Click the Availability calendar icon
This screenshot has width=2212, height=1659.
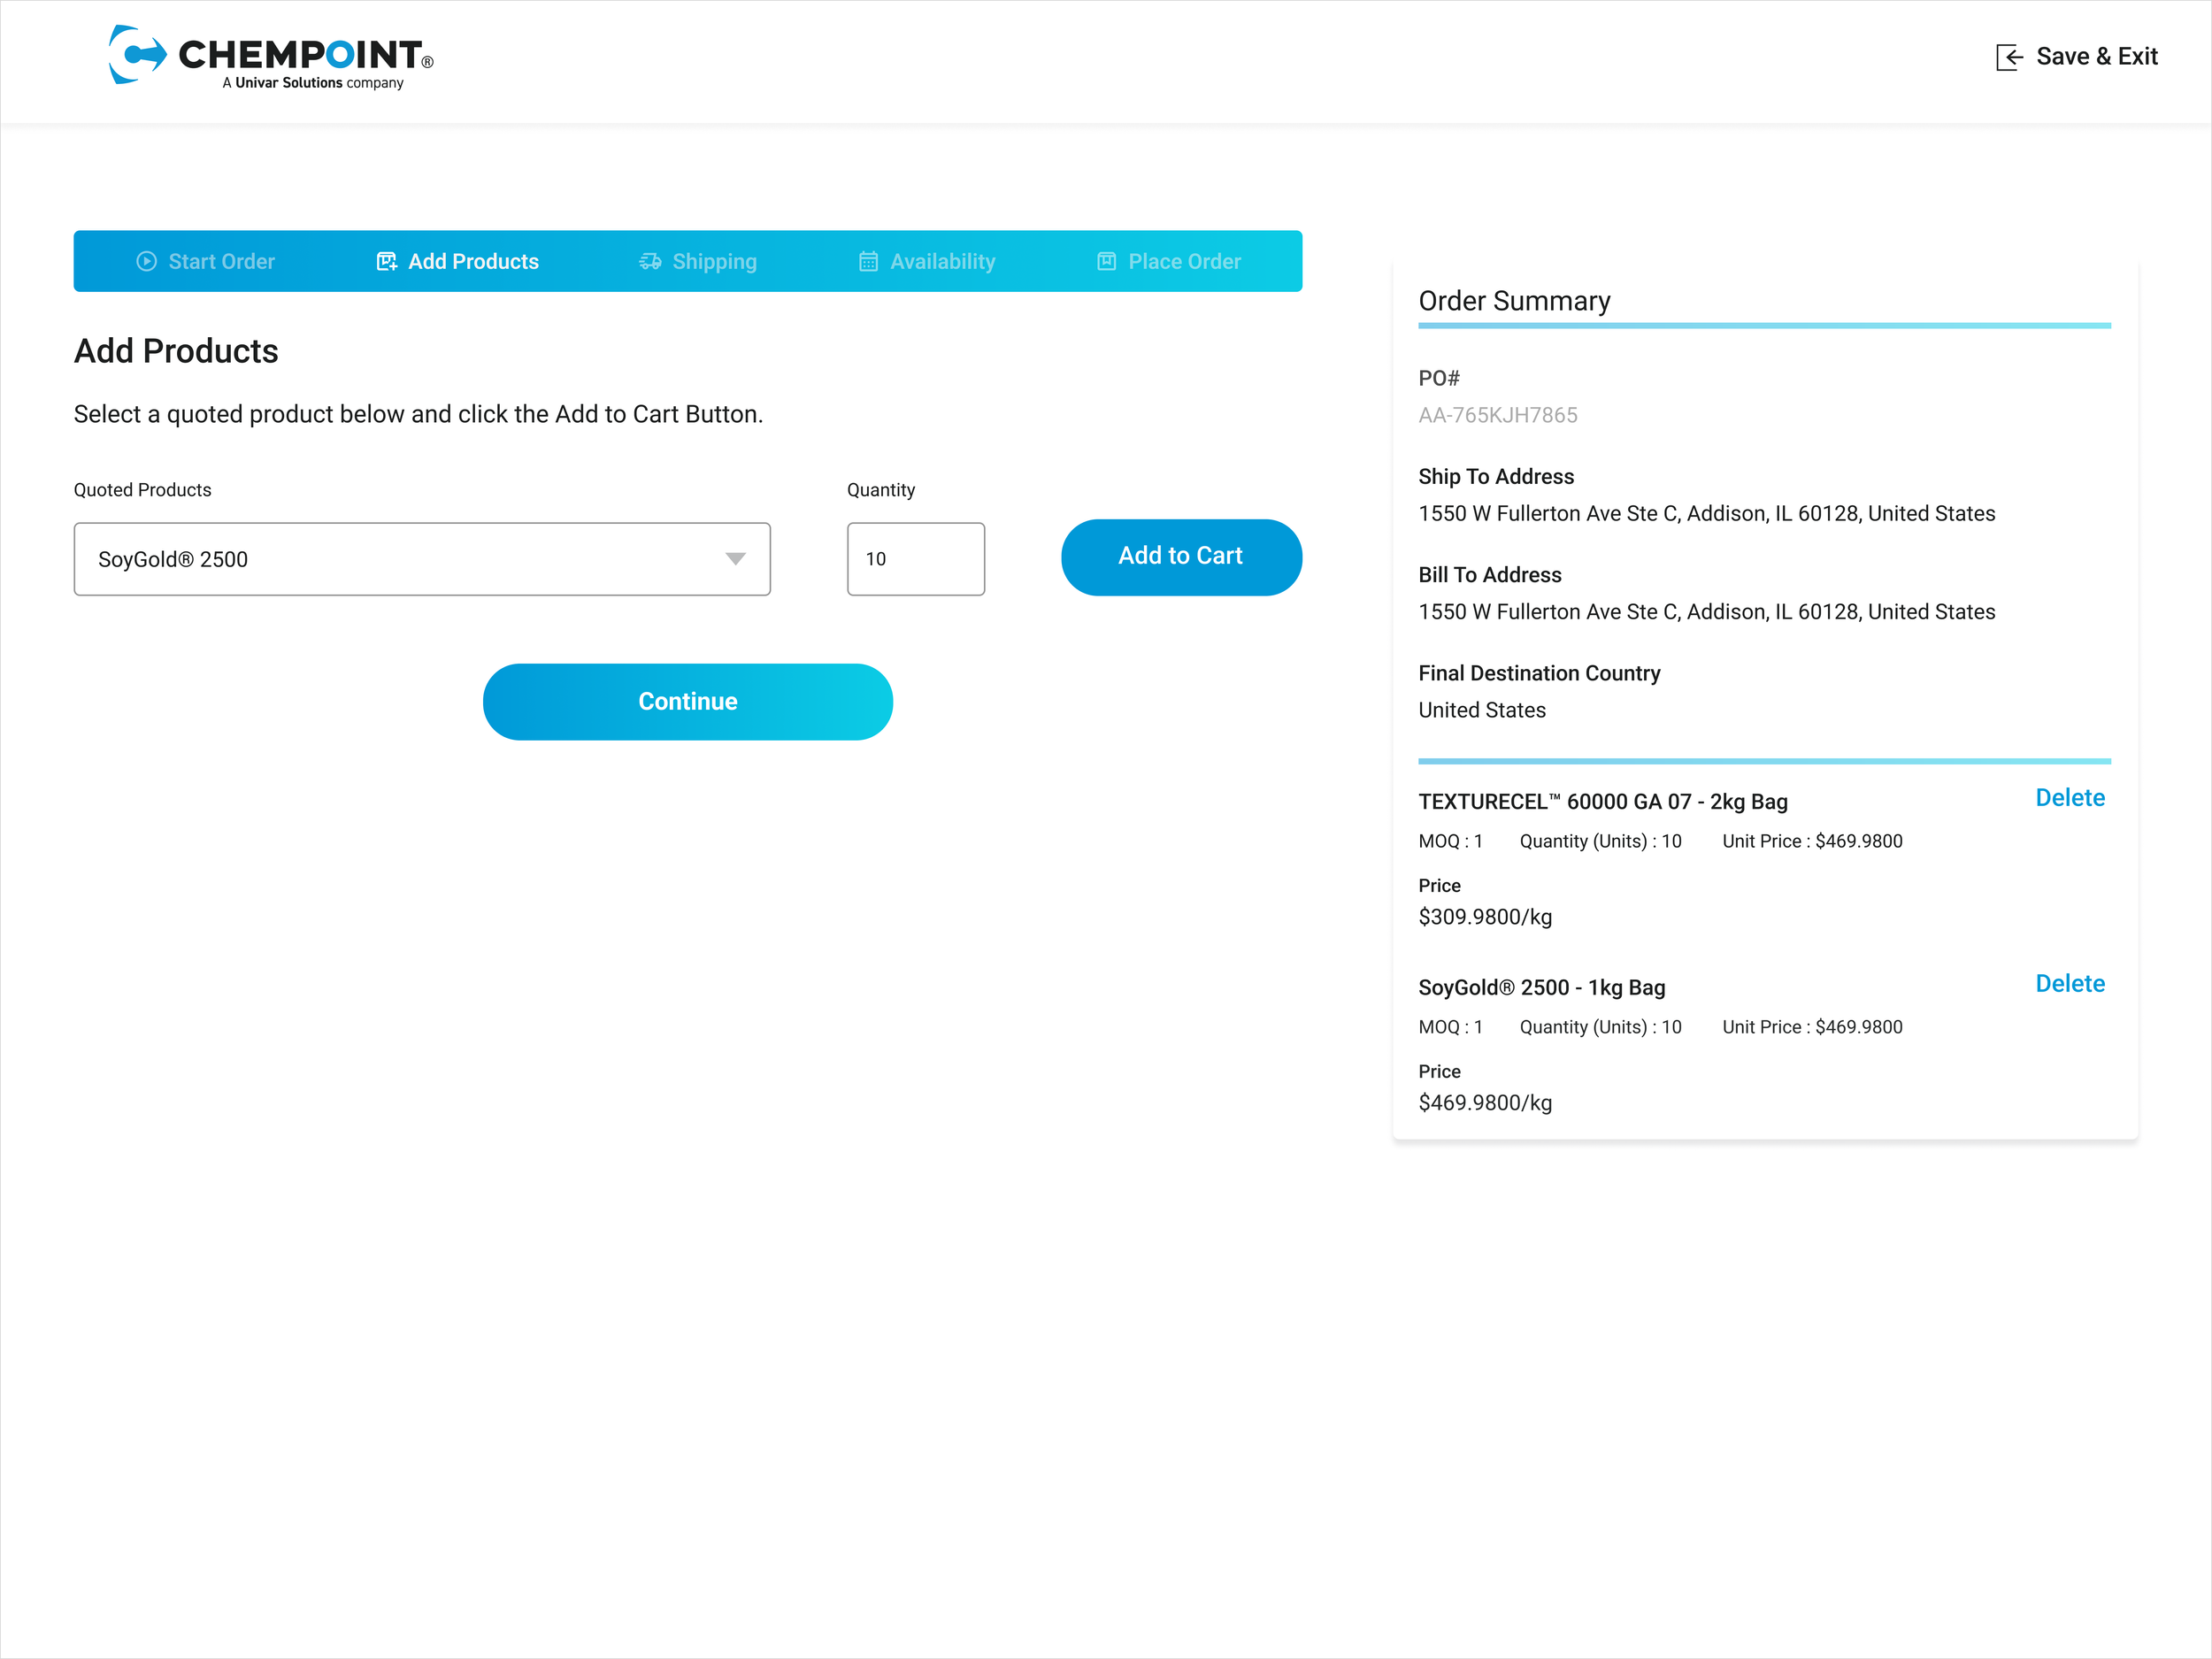point(868,261)
